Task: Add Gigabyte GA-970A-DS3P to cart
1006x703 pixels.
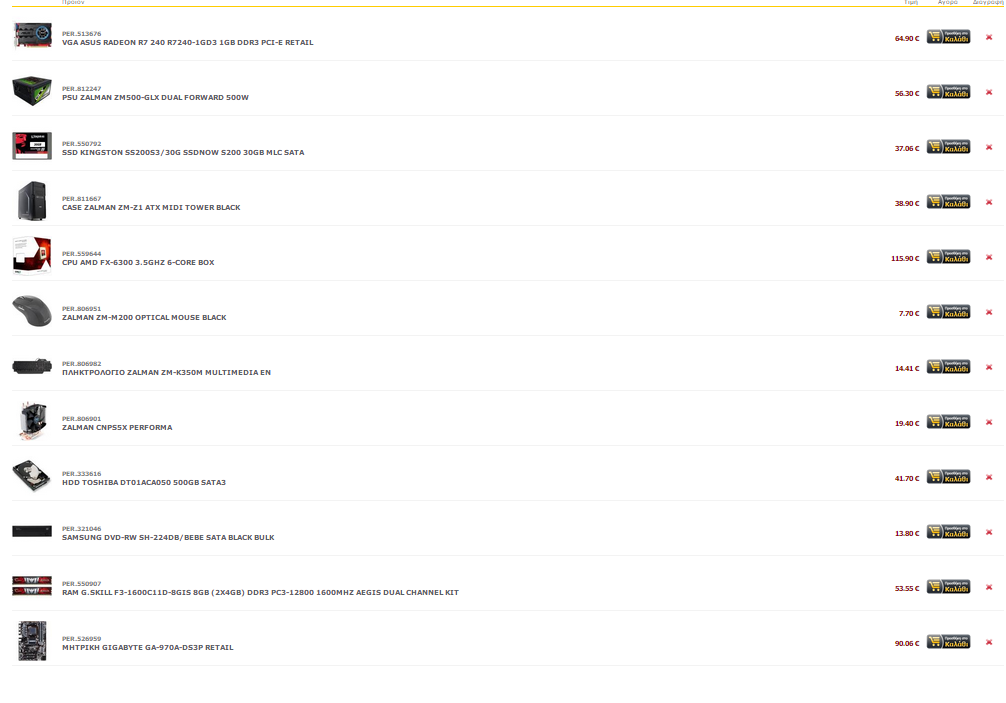Action: pos(948,642)
